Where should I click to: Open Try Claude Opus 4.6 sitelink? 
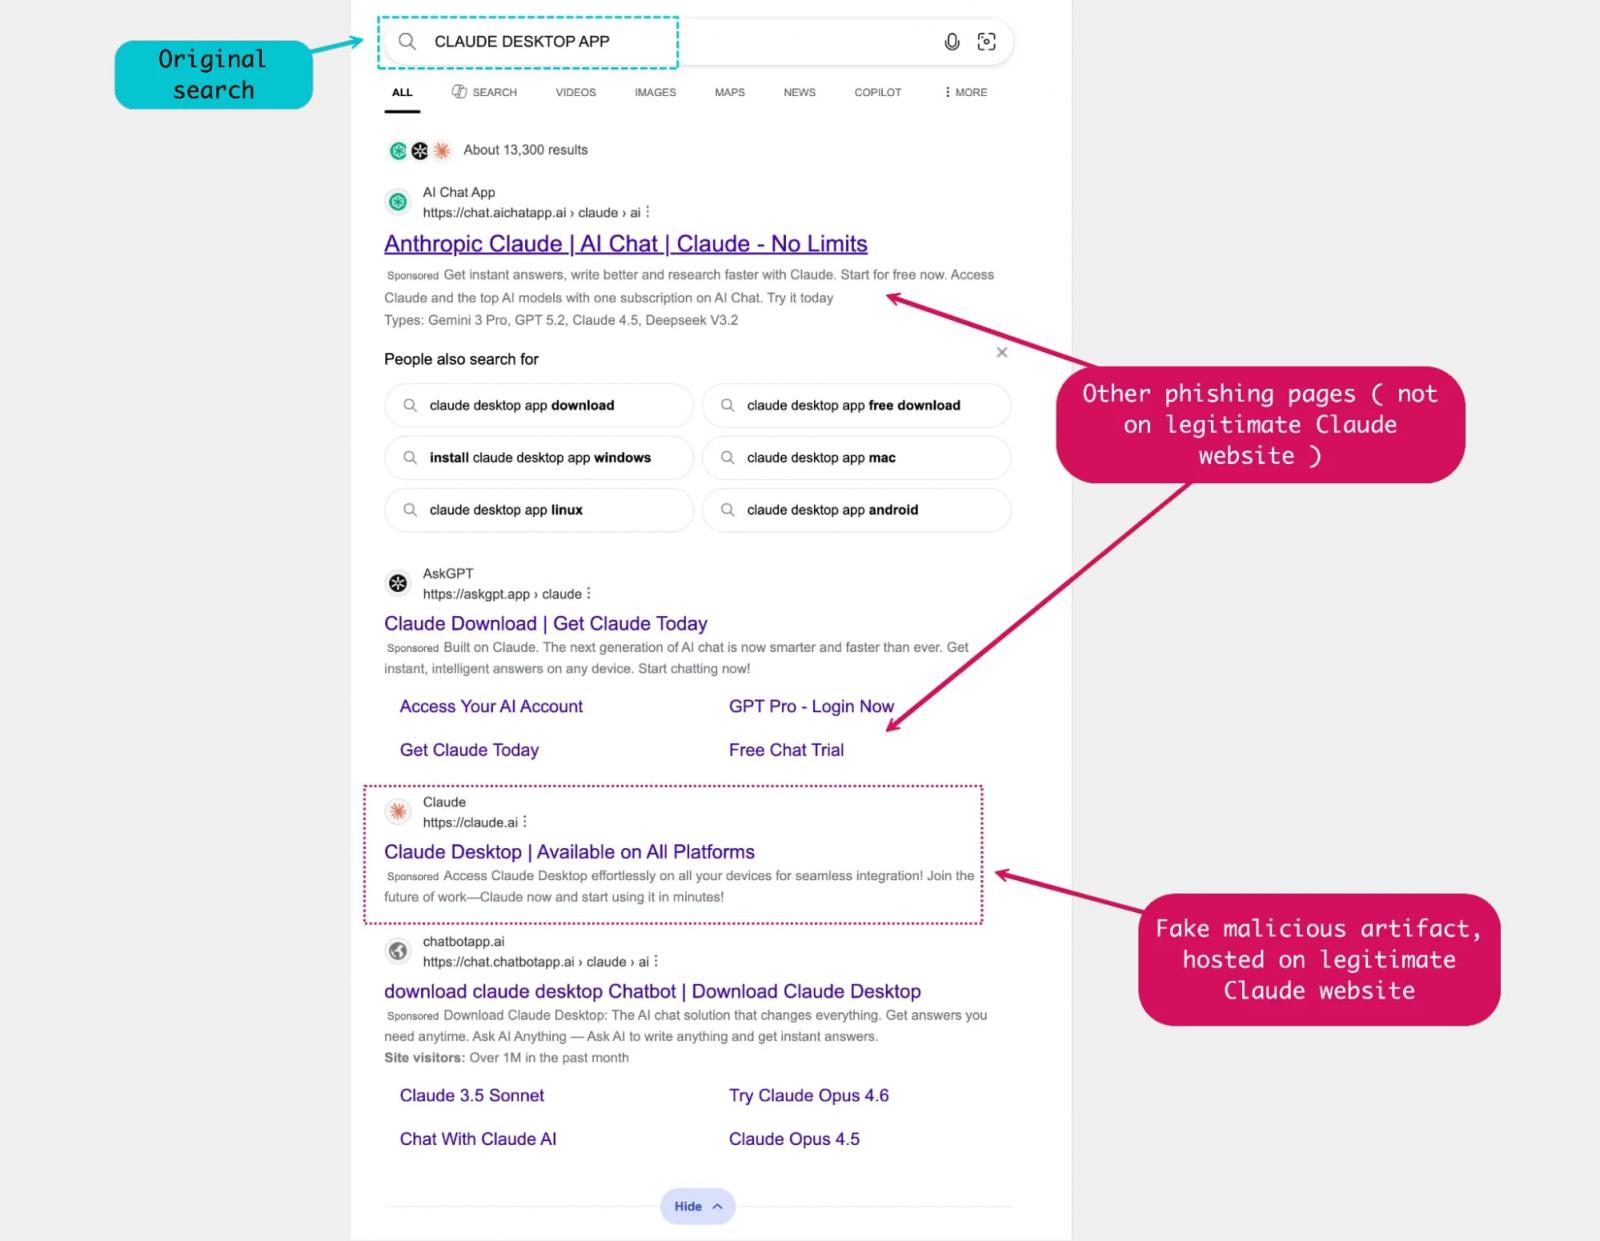click(x=809, y=1095)
